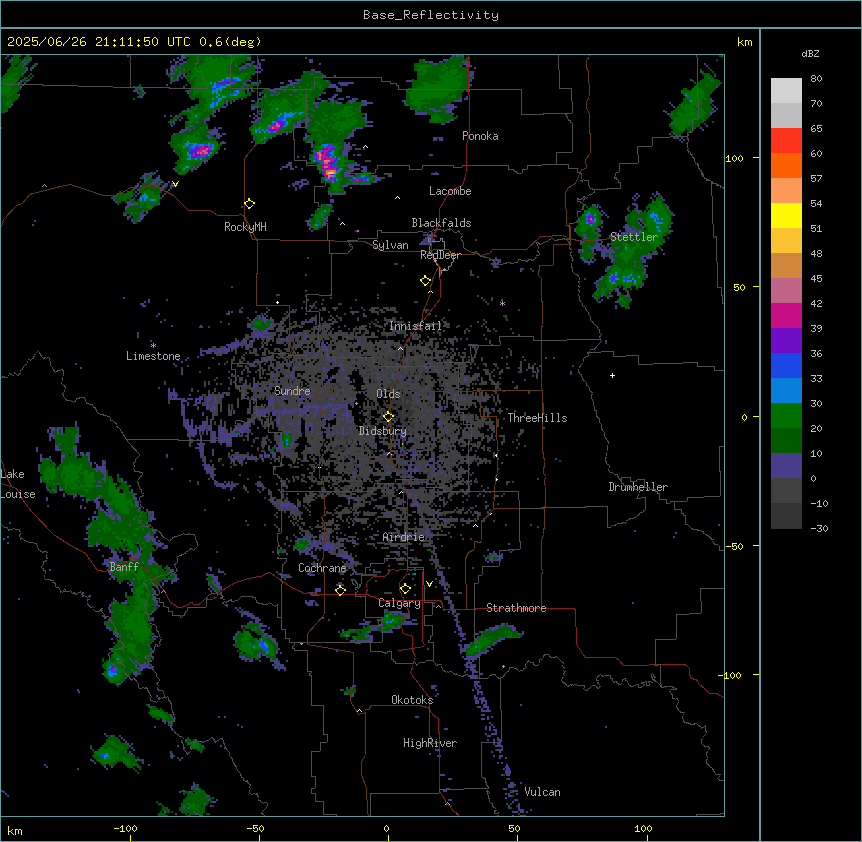Click the Drumheller label
The height and width of the screenshot is (842, 862).
click(638, 487)
